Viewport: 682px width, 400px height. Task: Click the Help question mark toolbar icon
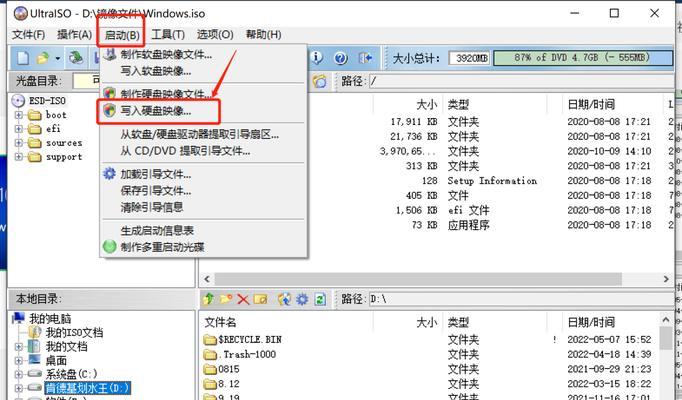[x=341, y=58]
